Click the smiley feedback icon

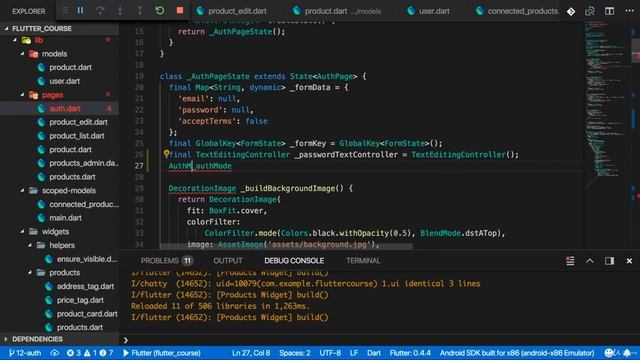pyautogui.click(x=609, y=353)
